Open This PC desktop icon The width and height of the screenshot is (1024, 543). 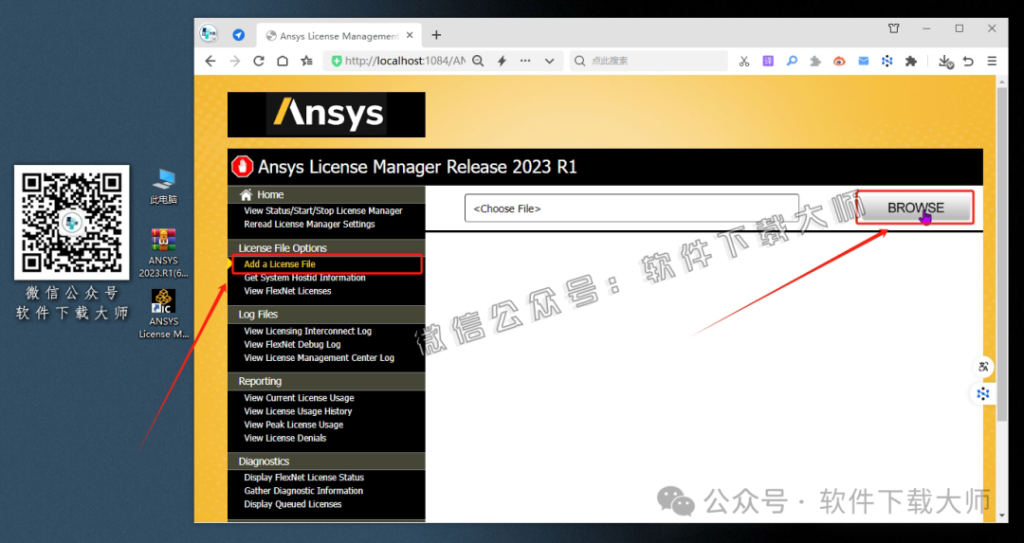[x=163, y=187]
